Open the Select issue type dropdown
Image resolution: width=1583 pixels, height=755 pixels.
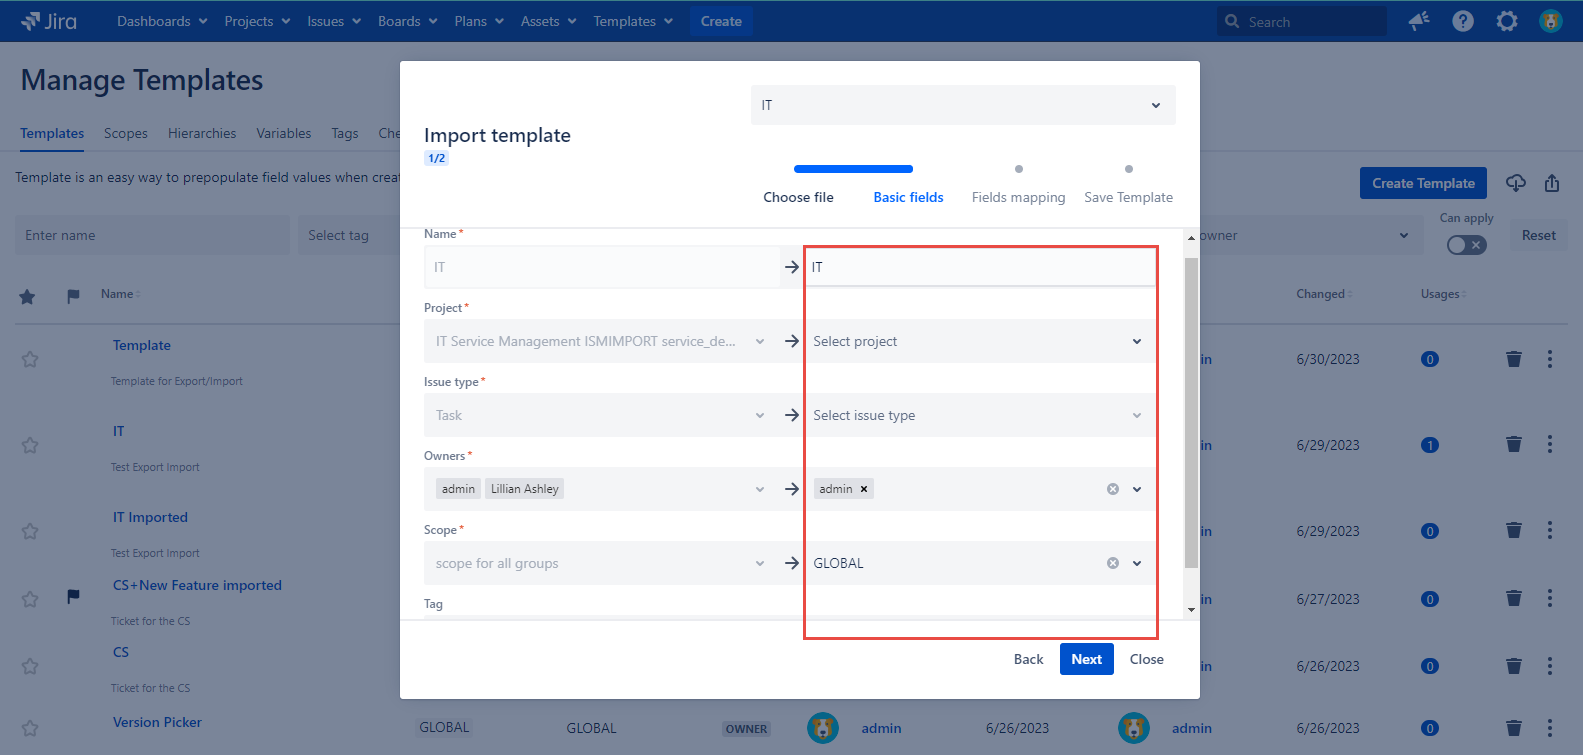[978, 415]
